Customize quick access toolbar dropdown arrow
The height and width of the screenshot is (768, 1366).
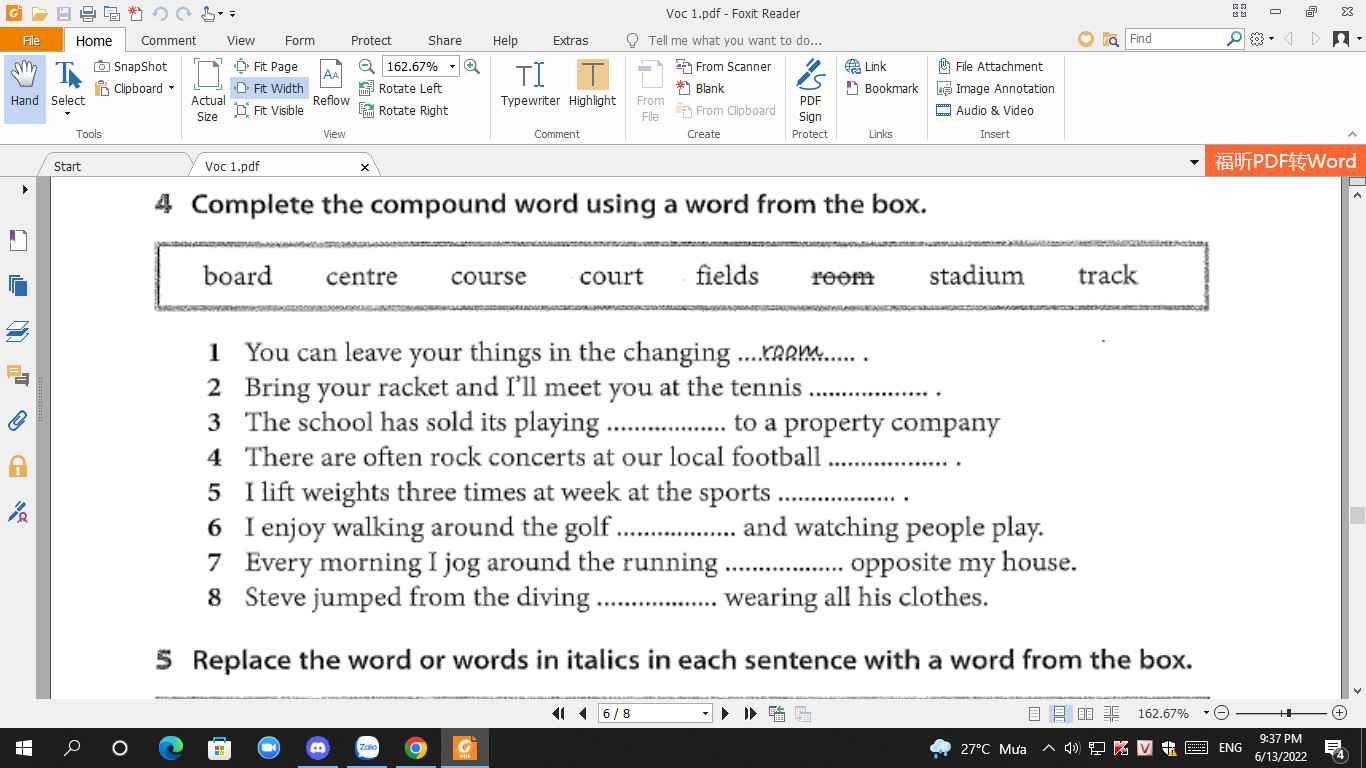coord(232,14)
